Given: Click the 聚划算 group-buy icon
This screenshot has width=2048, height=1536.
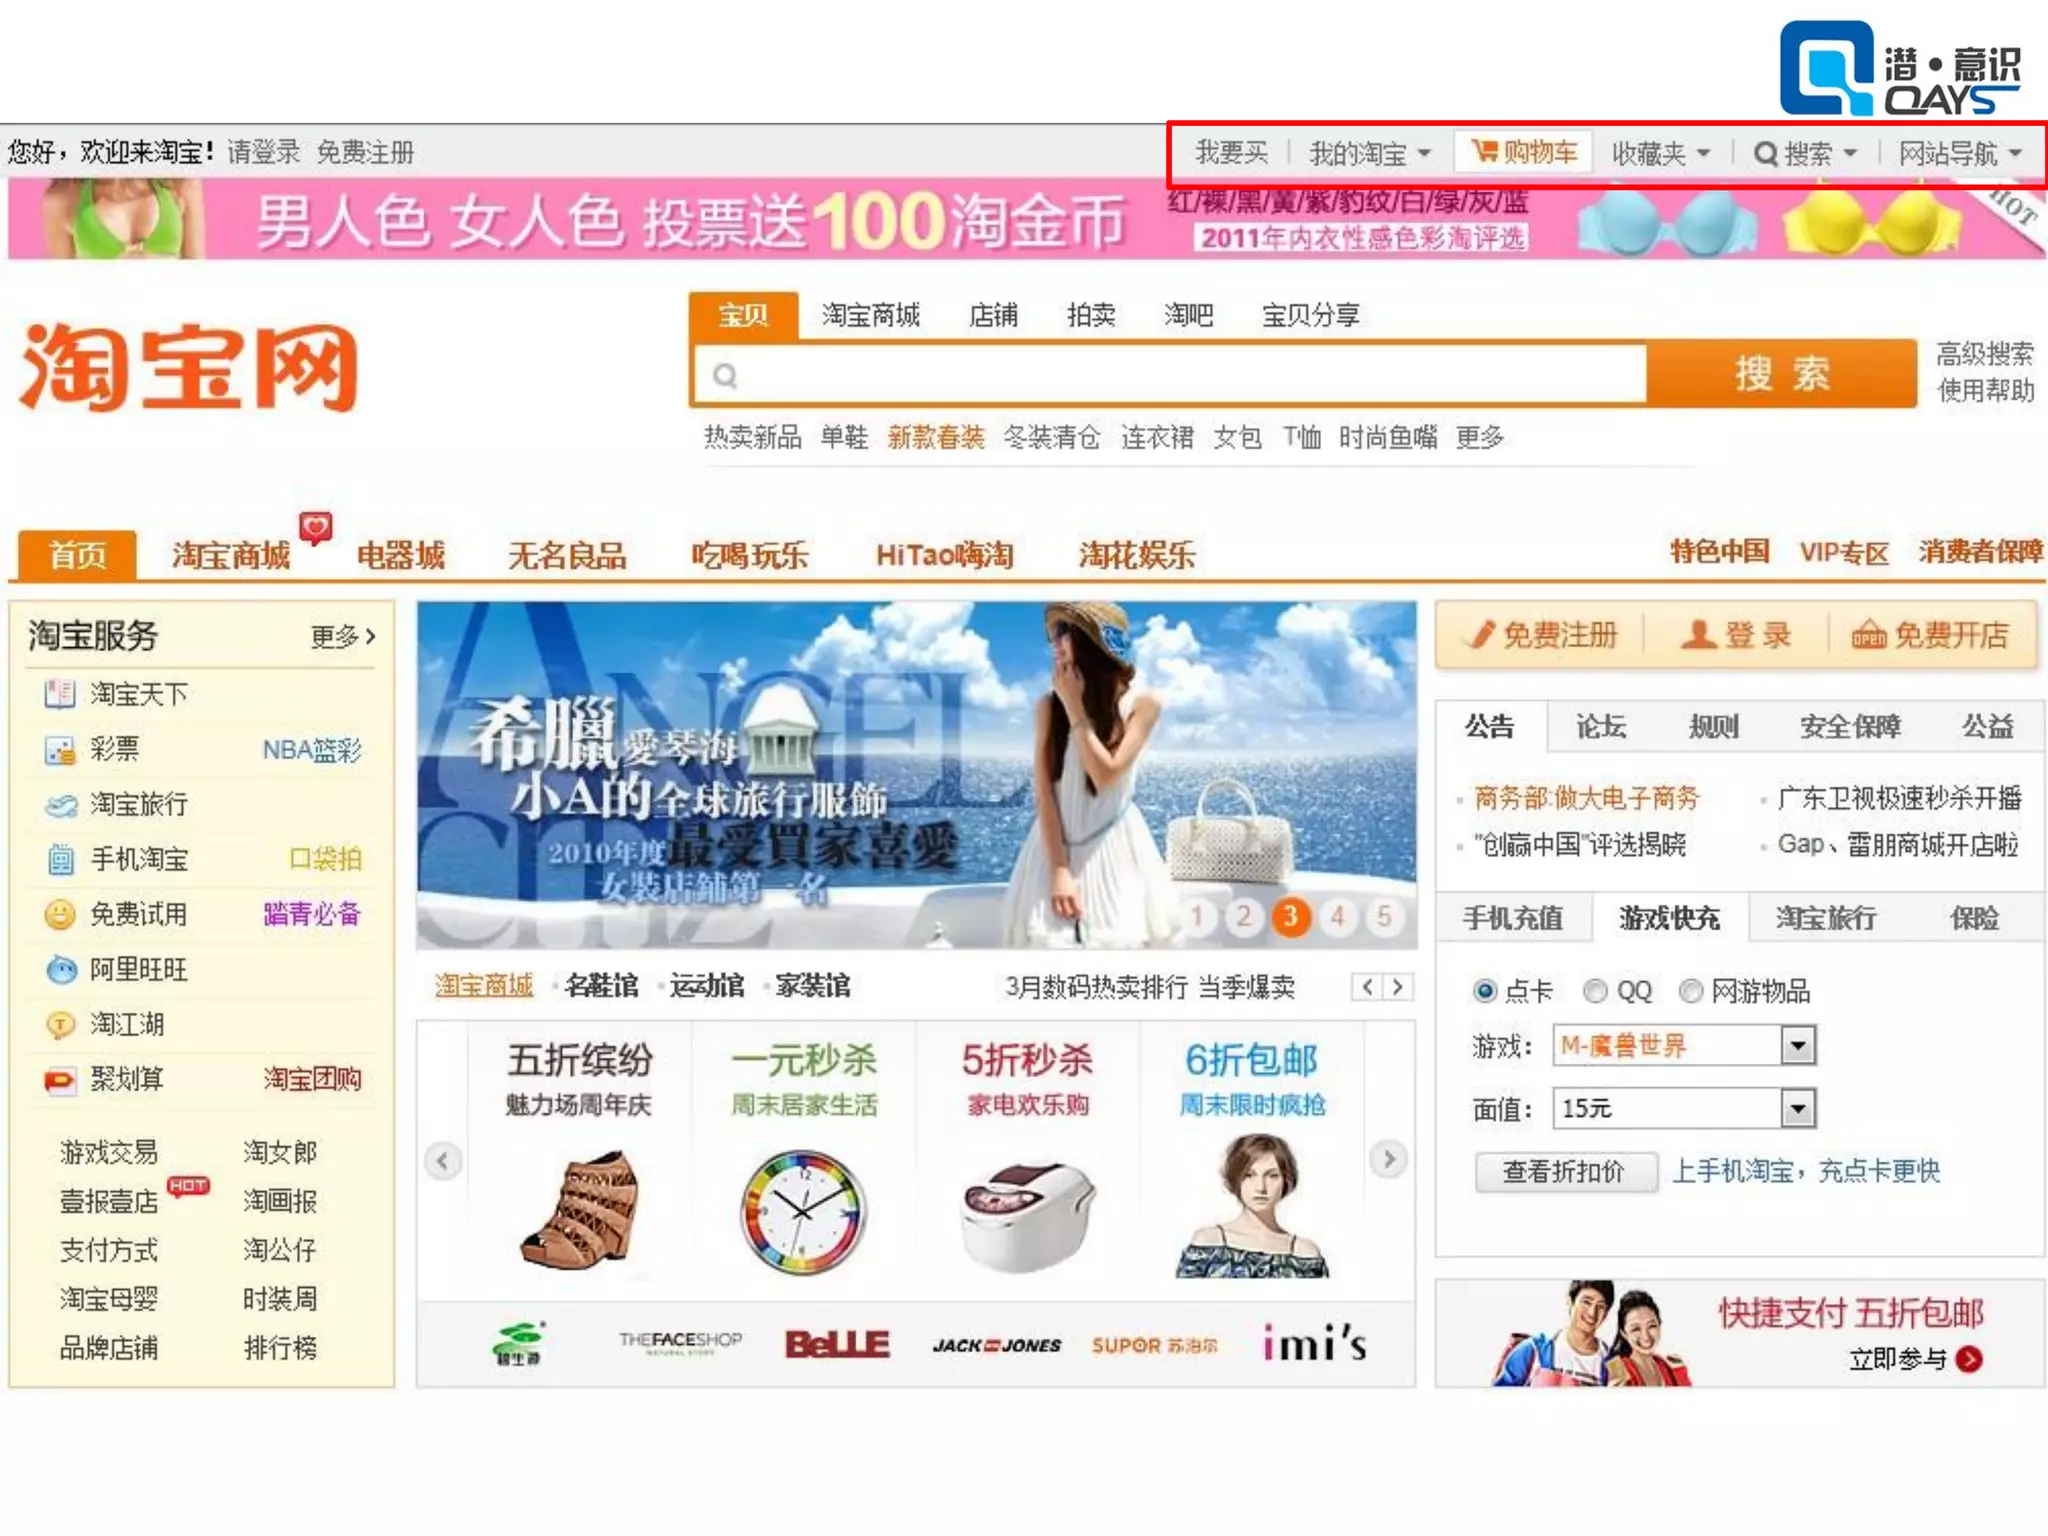Looking at the screenshot, I should pyautogui.click(x=60, y=1080).
